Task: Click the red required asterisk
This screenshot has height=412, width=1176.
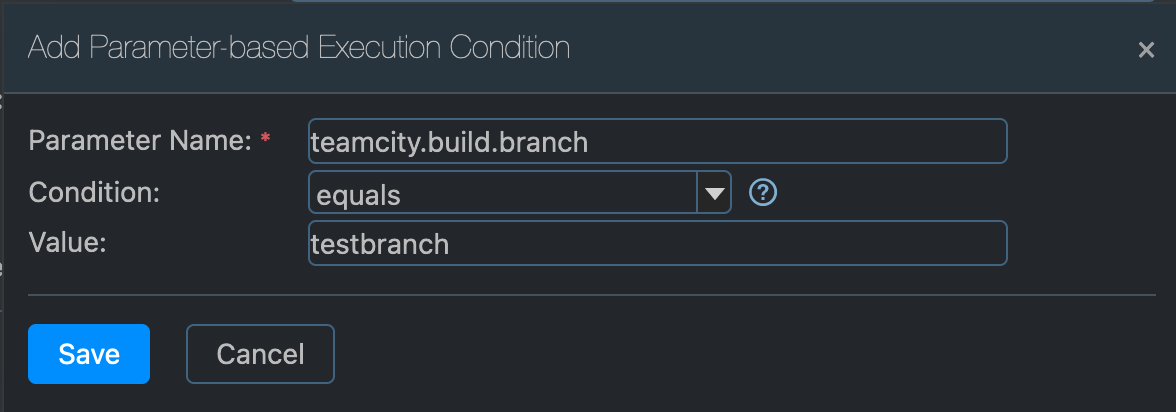Action: click(x=265, y=141)
